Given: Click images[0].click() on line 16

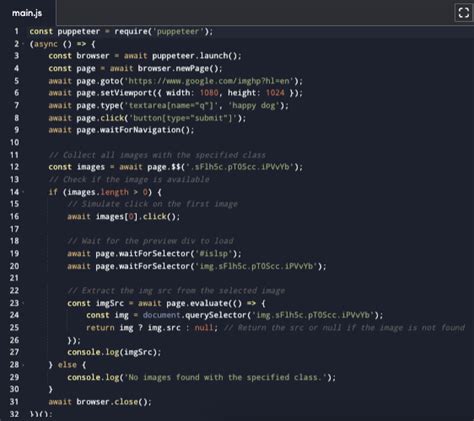Looking at the screenshot, I should [x=136, y=217].
